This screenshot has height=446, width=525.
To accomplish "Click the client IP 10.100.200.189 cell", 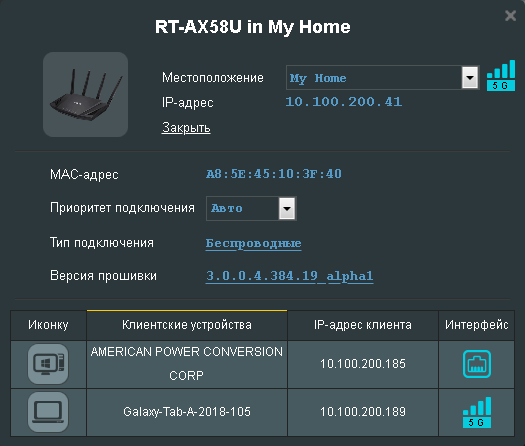I will tap(363, 412).
